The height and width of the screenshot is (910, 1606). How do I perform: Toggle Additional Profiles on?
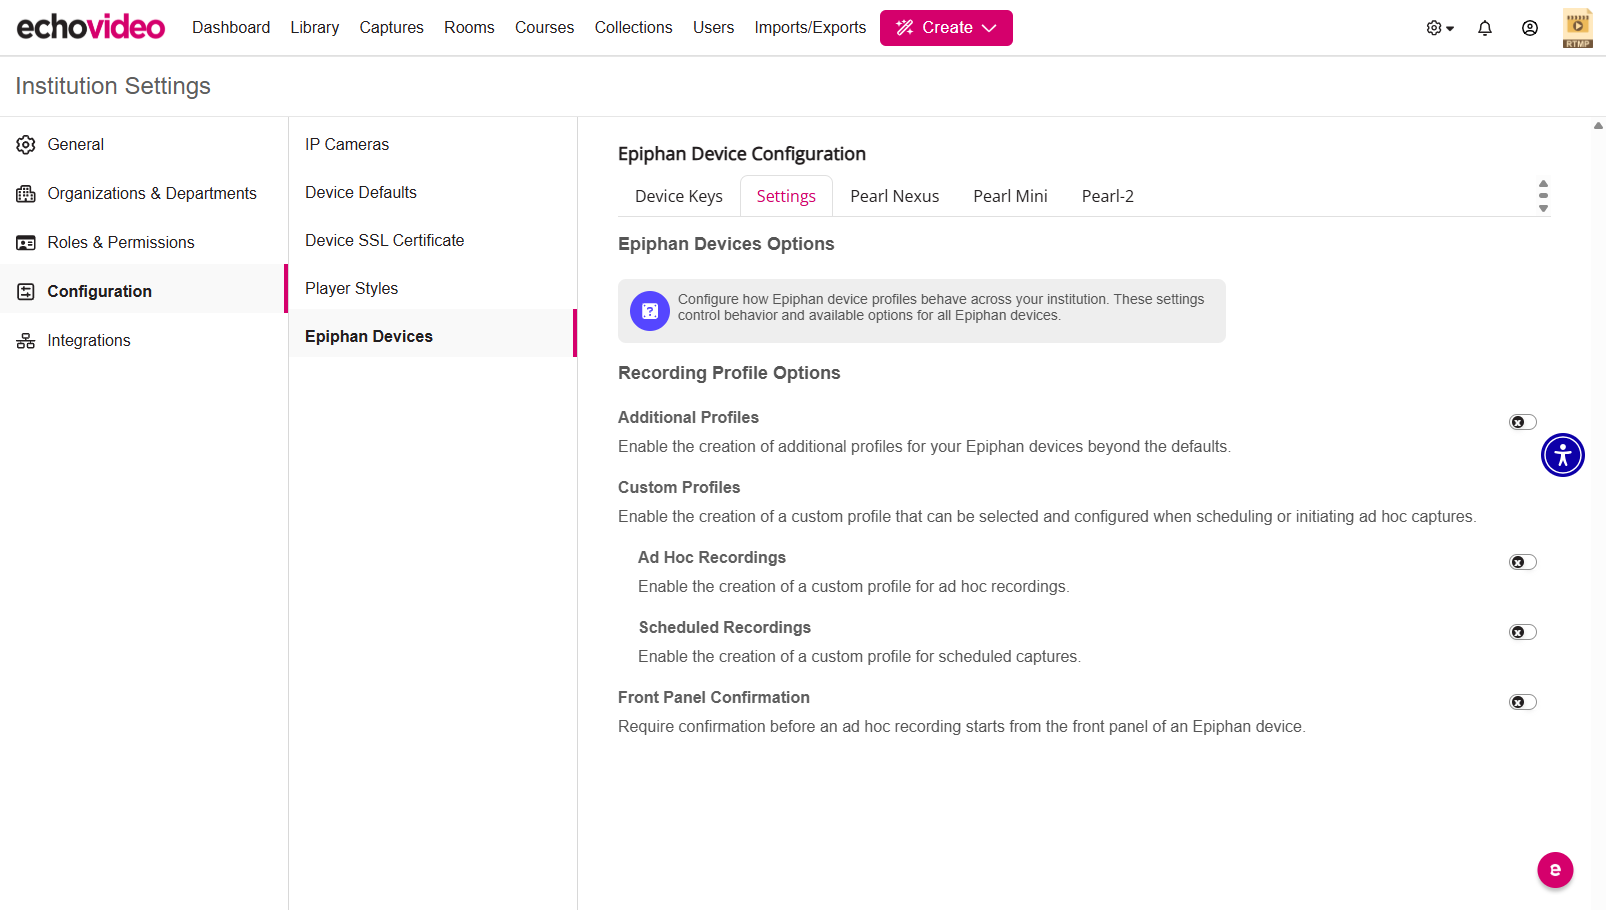point(1523,422)
